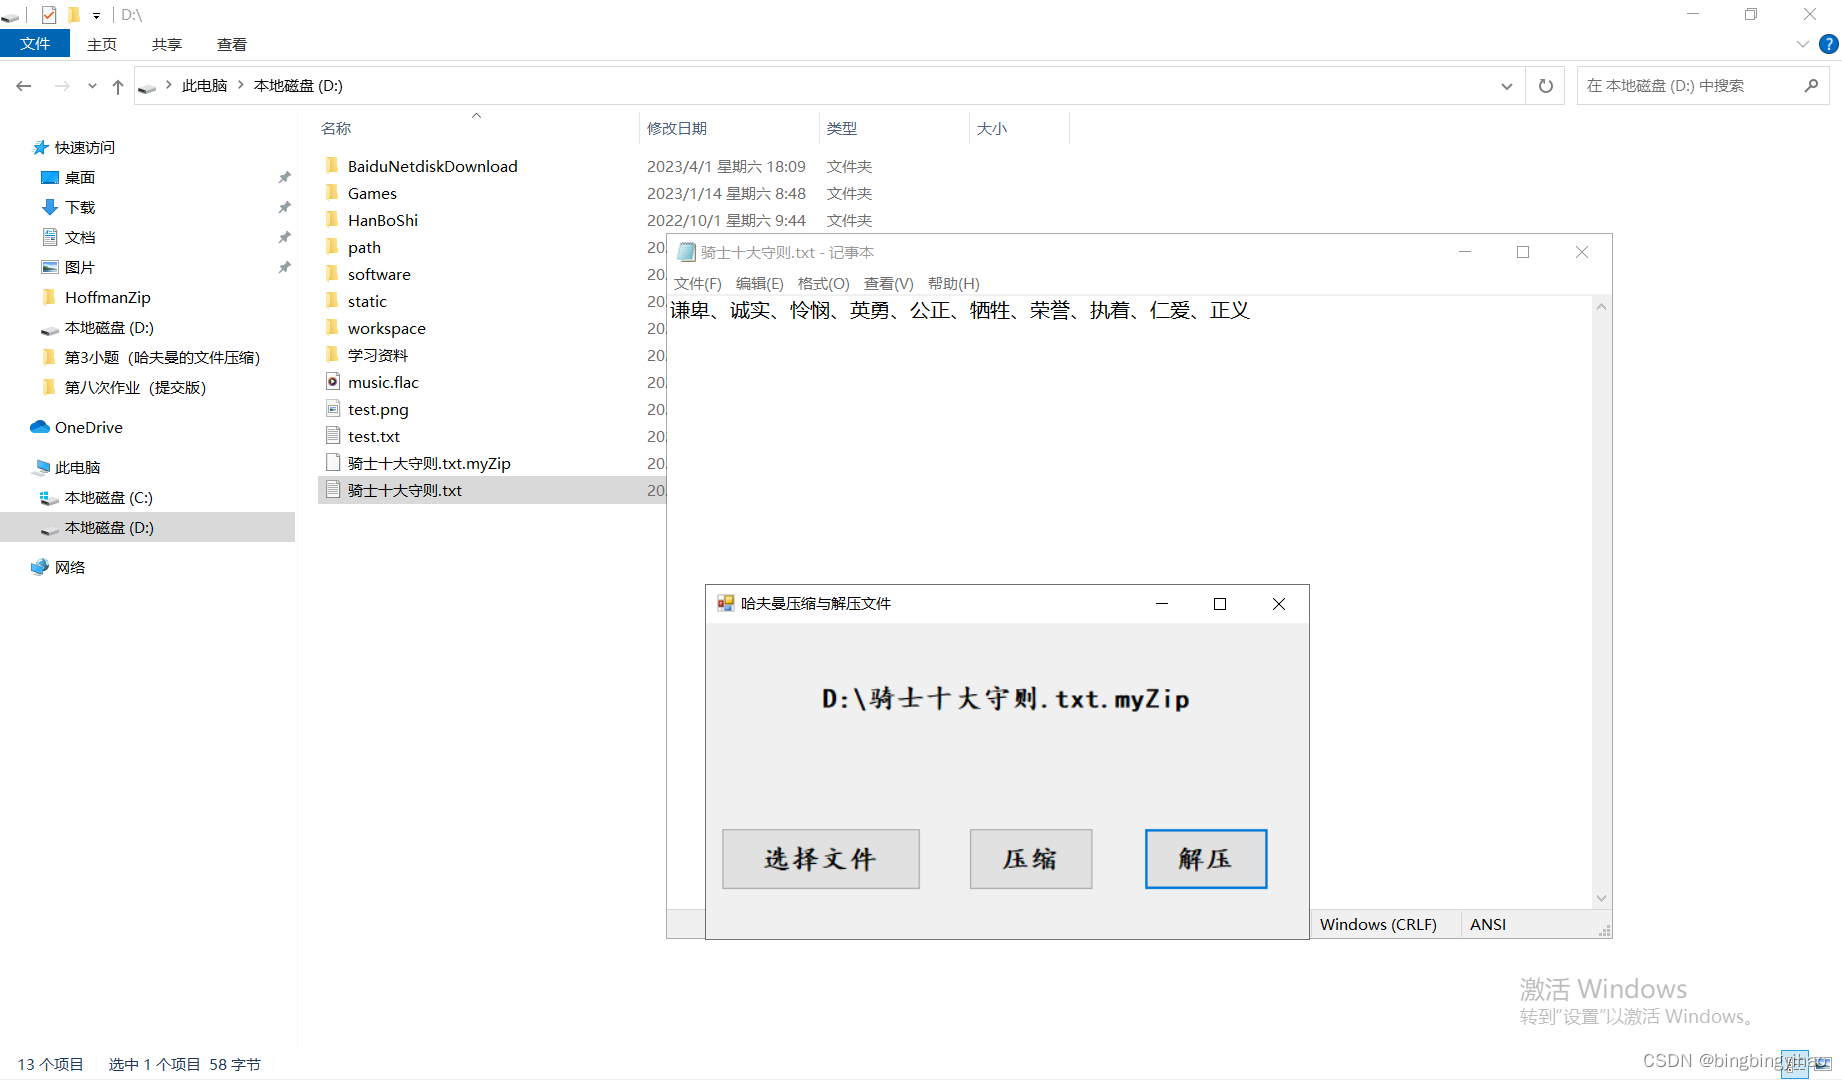Select the Games folder icon

click(x=333, y=192)
